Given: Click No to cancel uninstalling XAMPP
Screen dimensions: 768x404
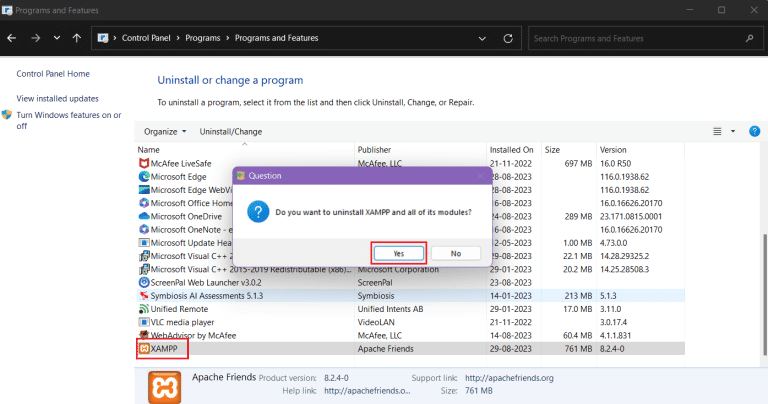Looking at the screenshot, I should click(x=456, y=253).
